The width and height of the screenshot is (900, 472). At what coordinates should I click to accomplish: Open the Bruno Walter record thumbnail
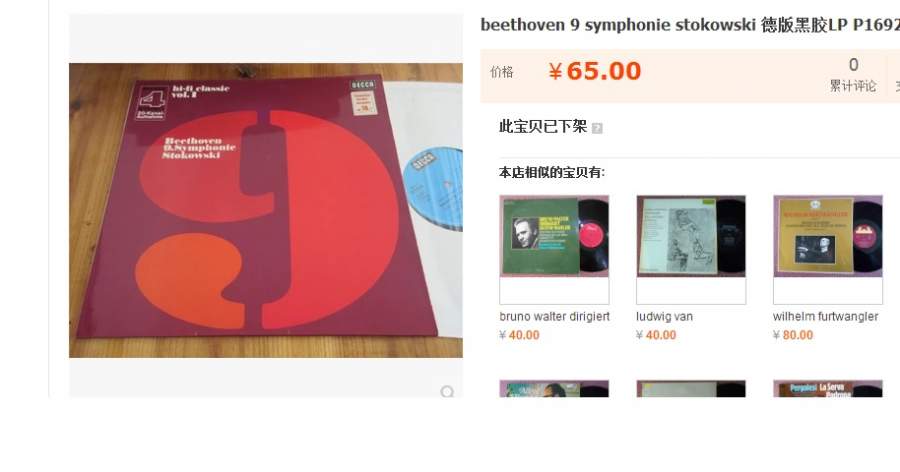[x=554, y=236]
